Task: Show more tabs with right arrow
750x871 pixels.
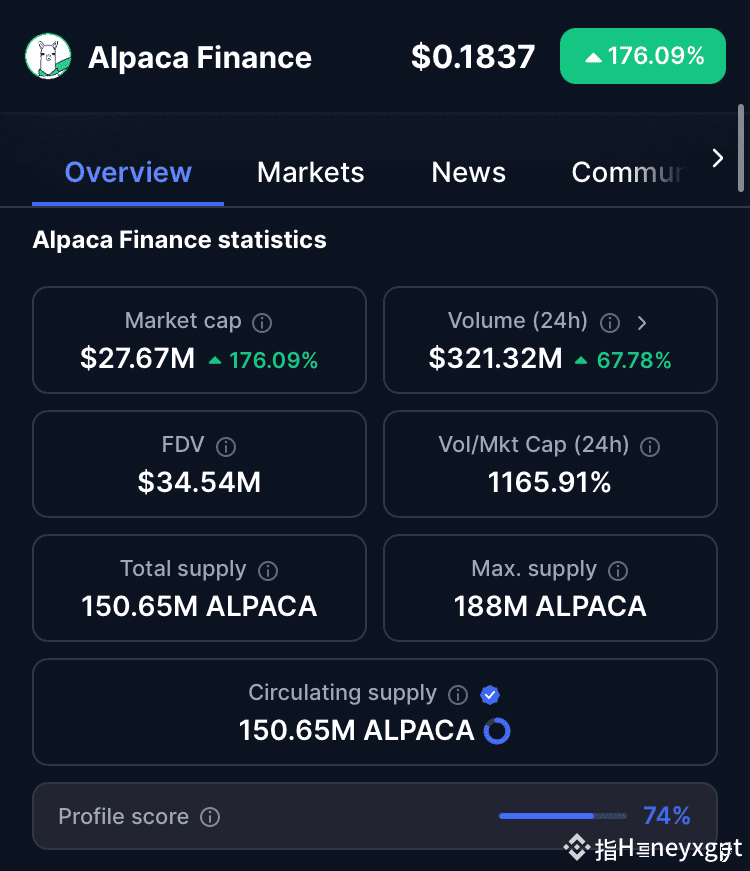Action: coord(718,158)
